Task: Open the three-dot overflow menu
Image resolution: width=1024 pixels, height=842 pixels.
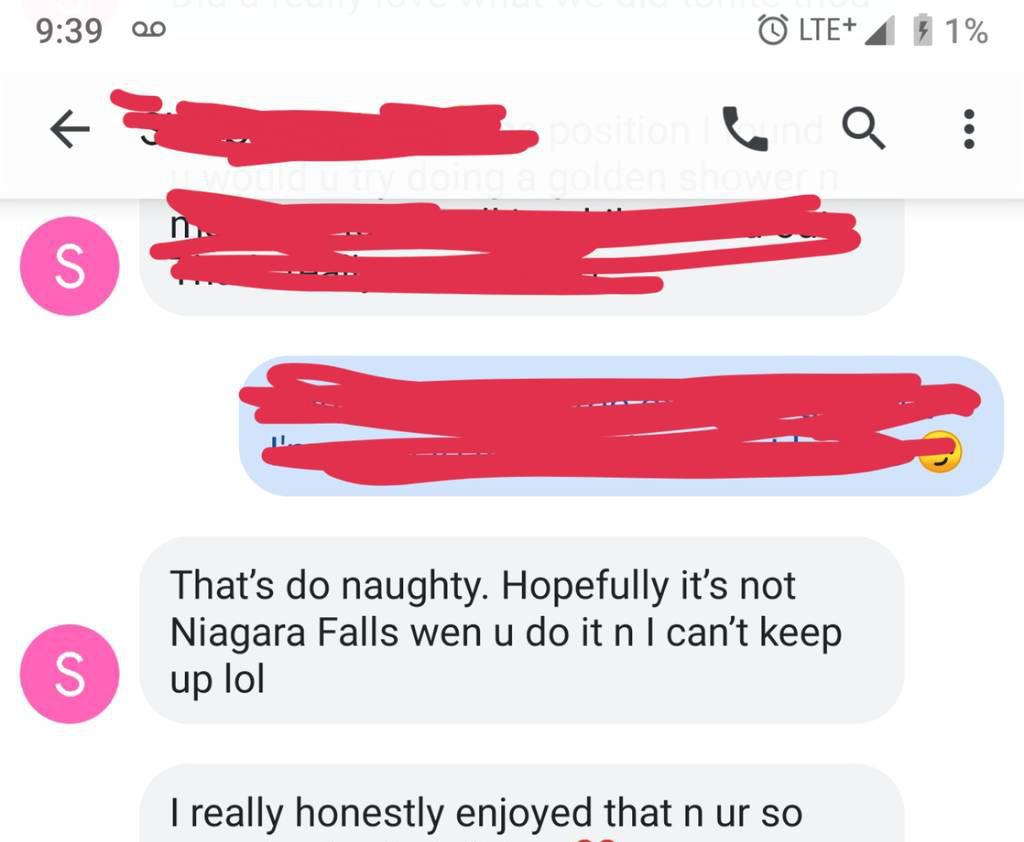Action: pos(969,129)
